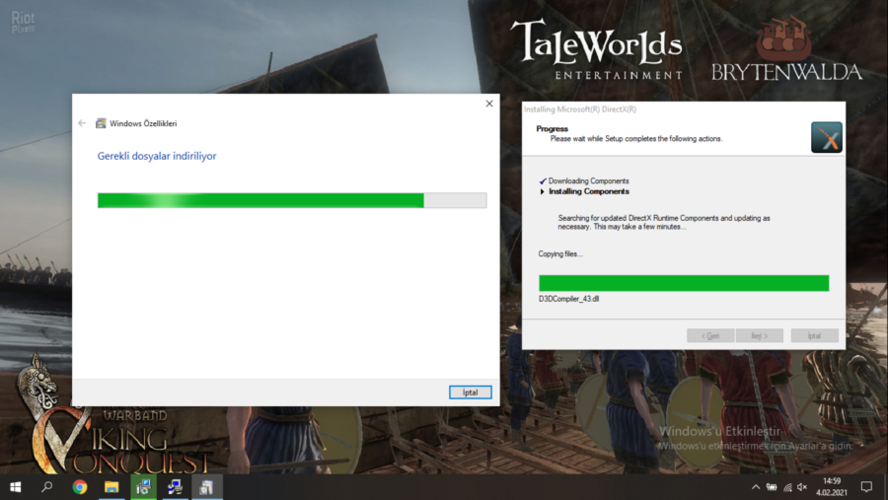Switch to the green-highlighted installer taskbar icon

point(143,487)
